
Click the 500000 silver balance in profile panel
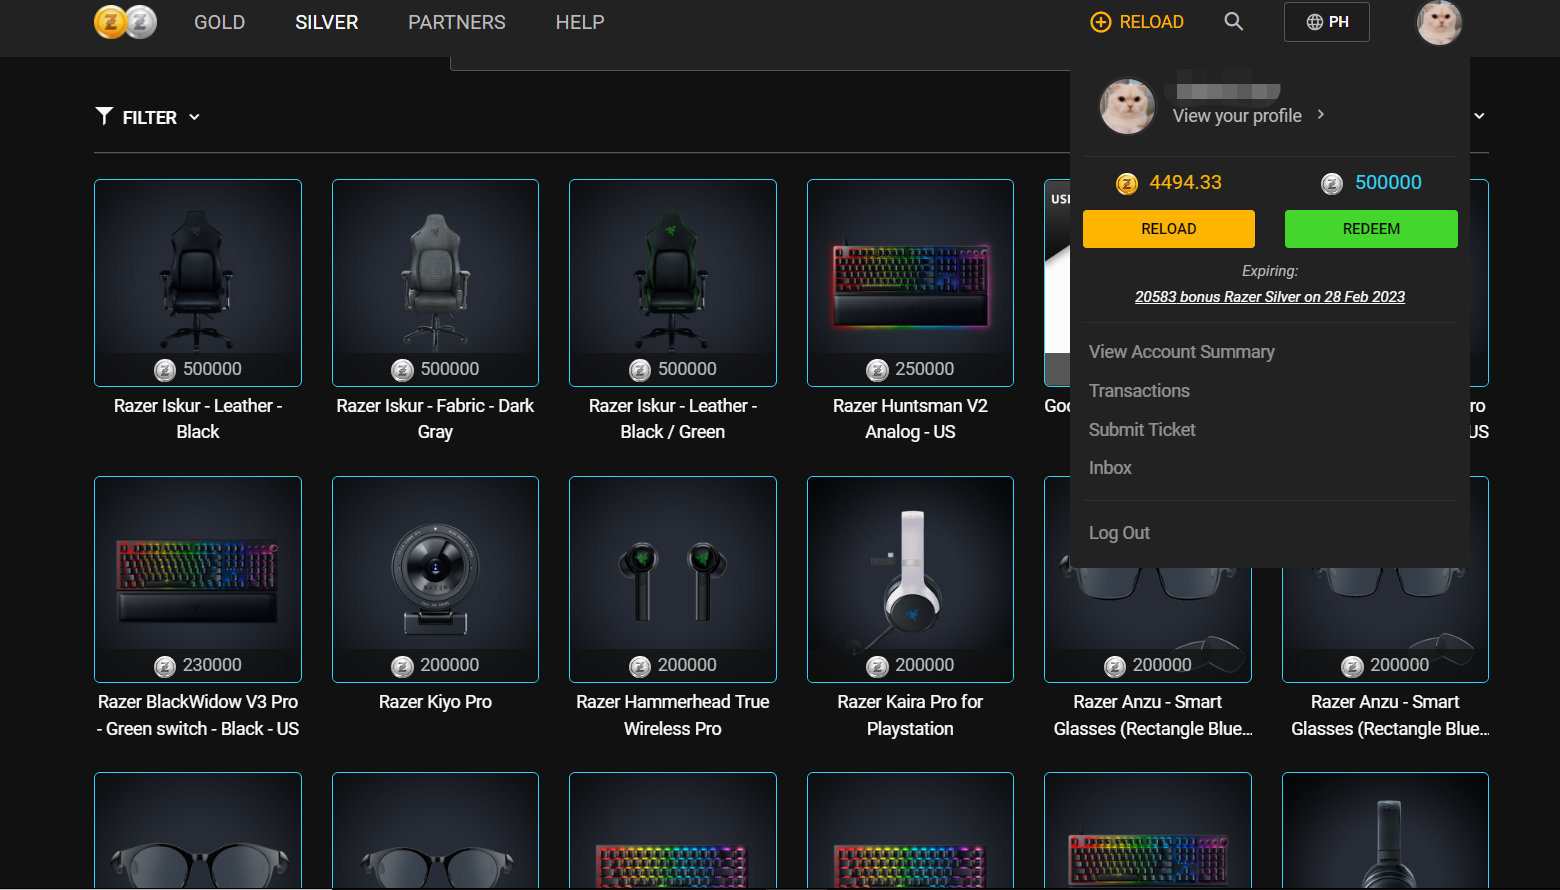(x=1388, y=183)
